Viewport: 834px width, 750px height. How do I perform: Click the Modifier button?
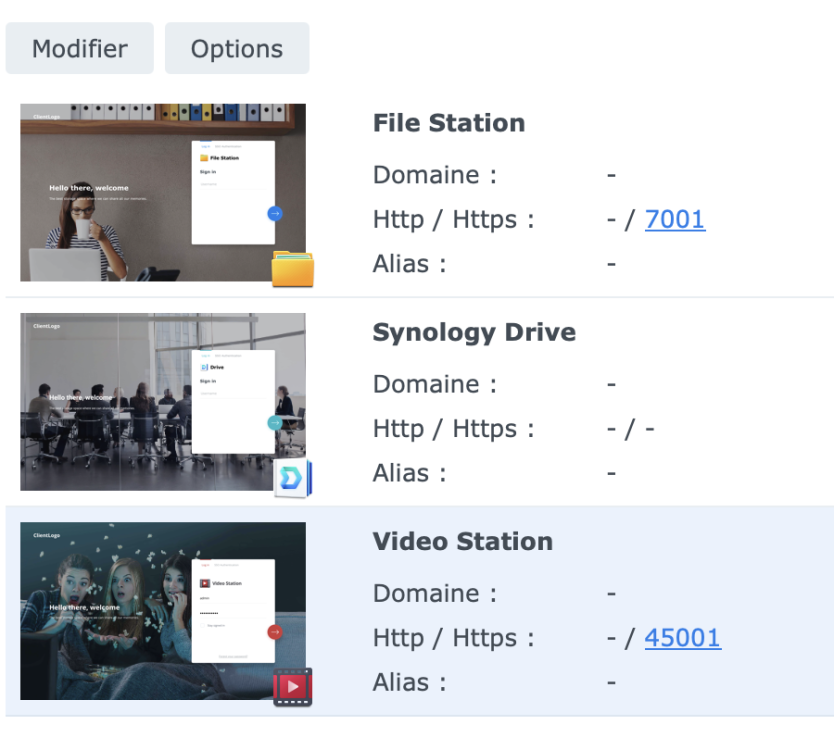[80, 48]
